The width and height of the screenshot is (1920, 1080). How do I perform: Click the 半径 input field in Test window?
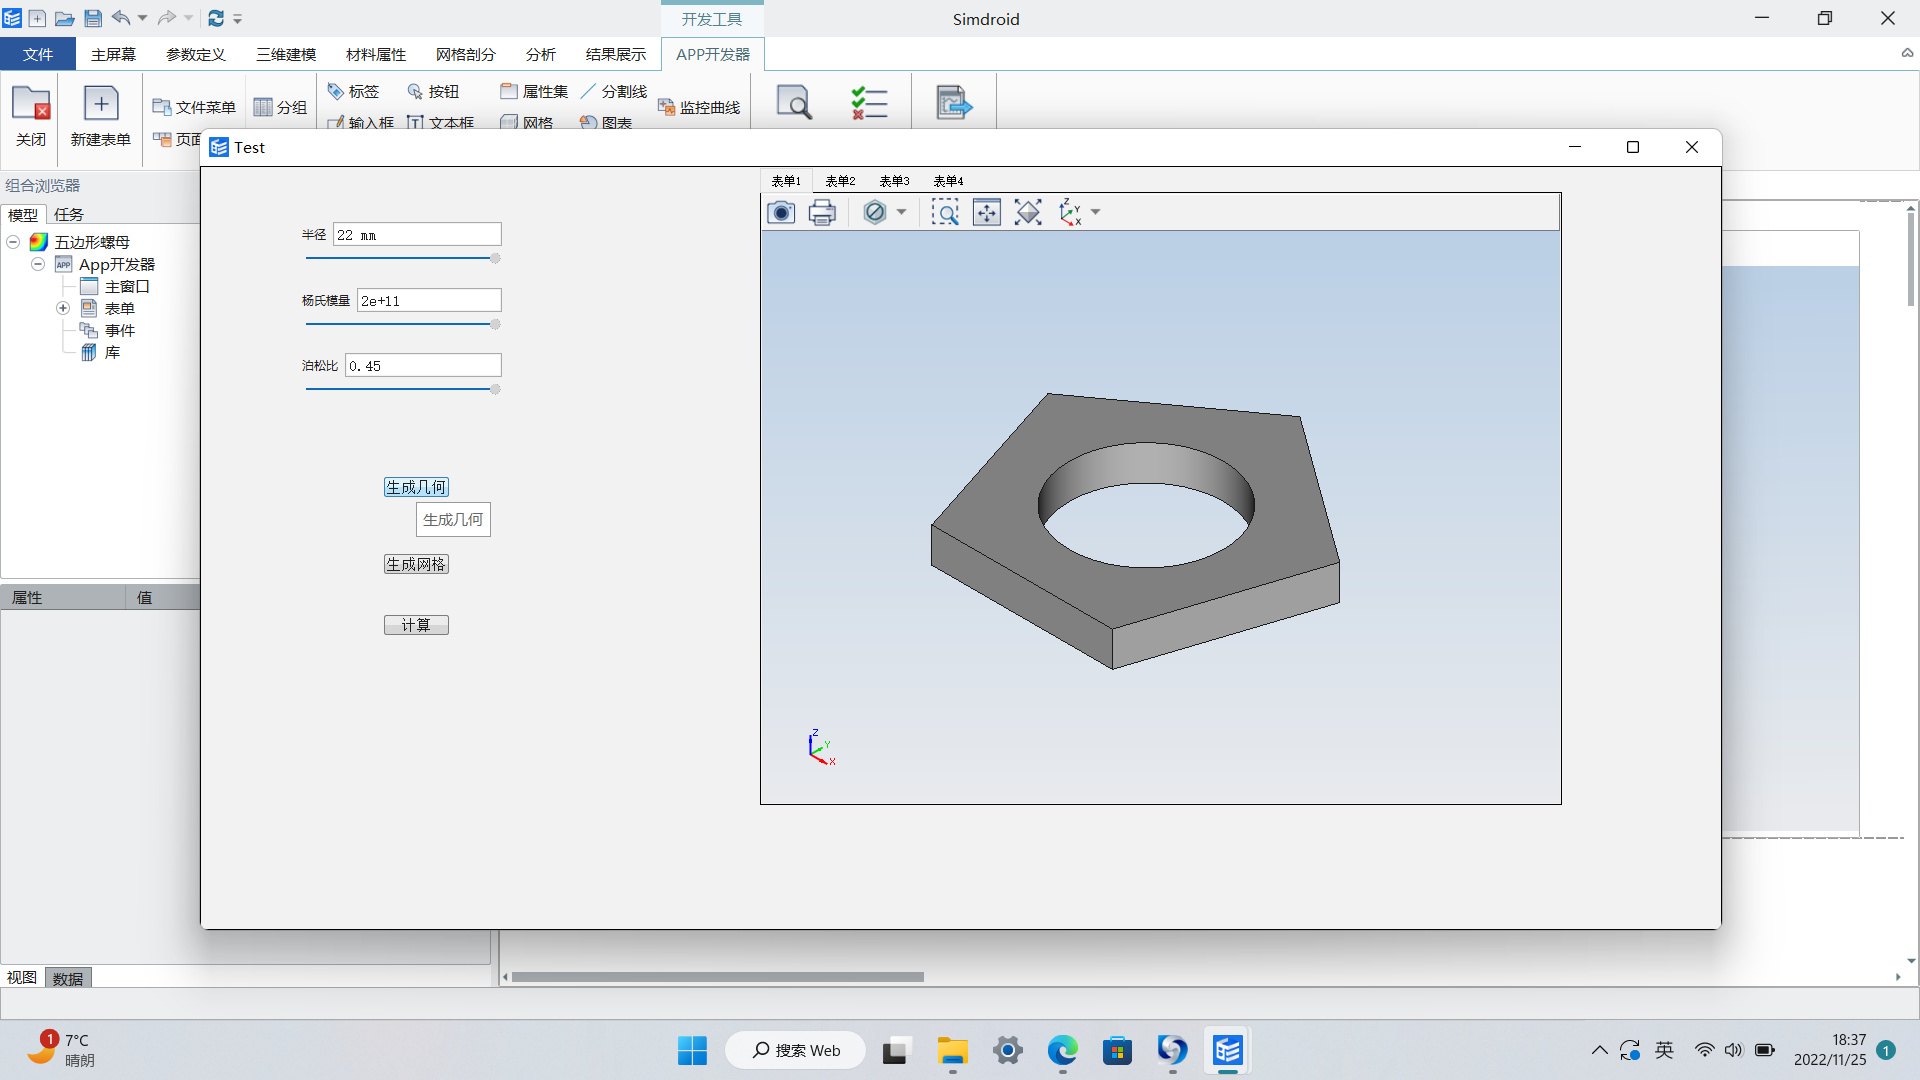(417, 234)
